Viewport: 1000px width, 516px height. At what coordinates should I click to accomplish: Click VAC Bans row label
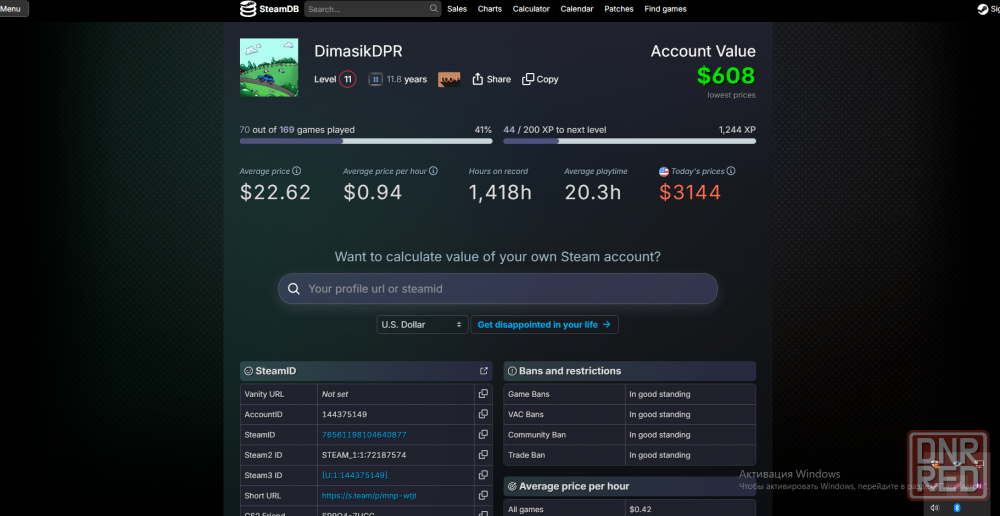tap(526, 415)
